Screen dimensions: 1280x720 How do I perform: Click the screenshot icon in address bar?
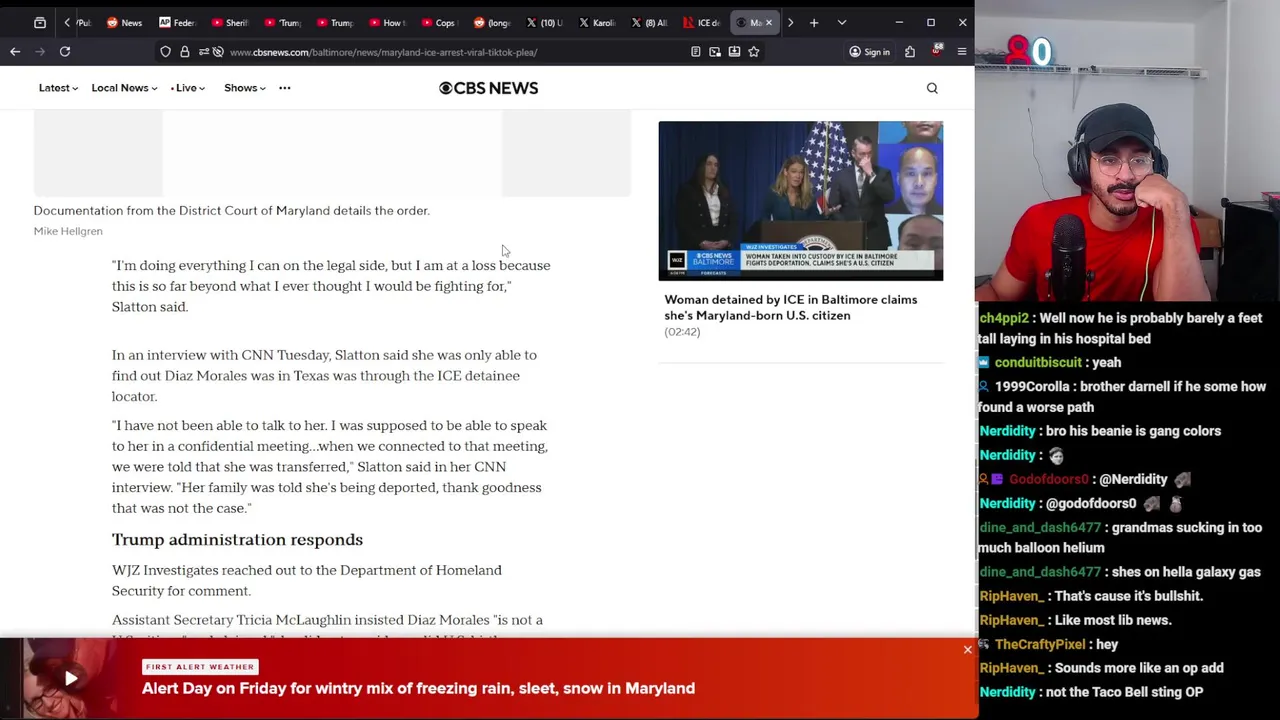[715, 52]
